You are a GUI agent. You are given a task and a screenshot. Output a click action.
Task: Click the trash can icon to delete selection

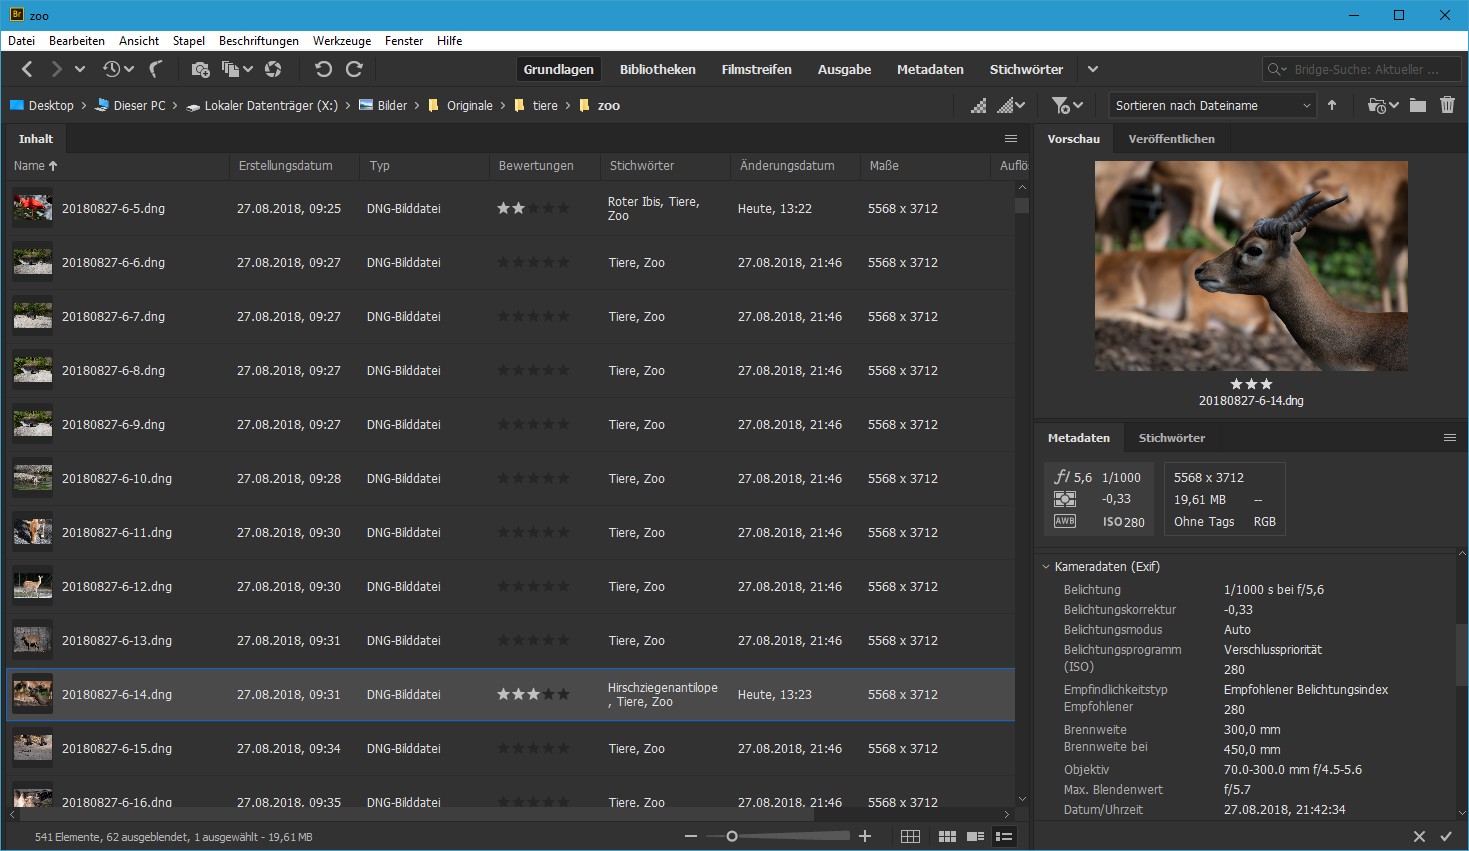[1447, 104]
